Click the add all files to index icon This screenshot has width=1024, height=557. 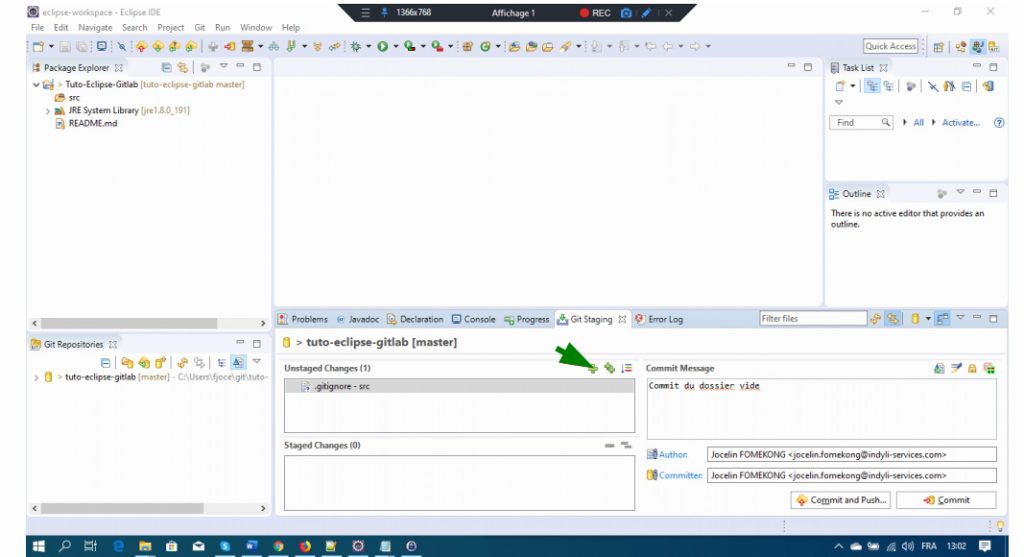[609, 368]
